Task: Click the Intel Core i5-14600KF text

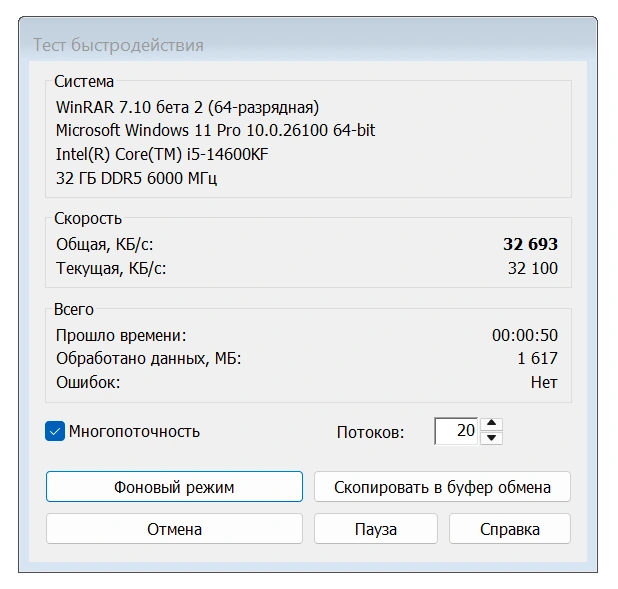Action: [x=162, y=155]
